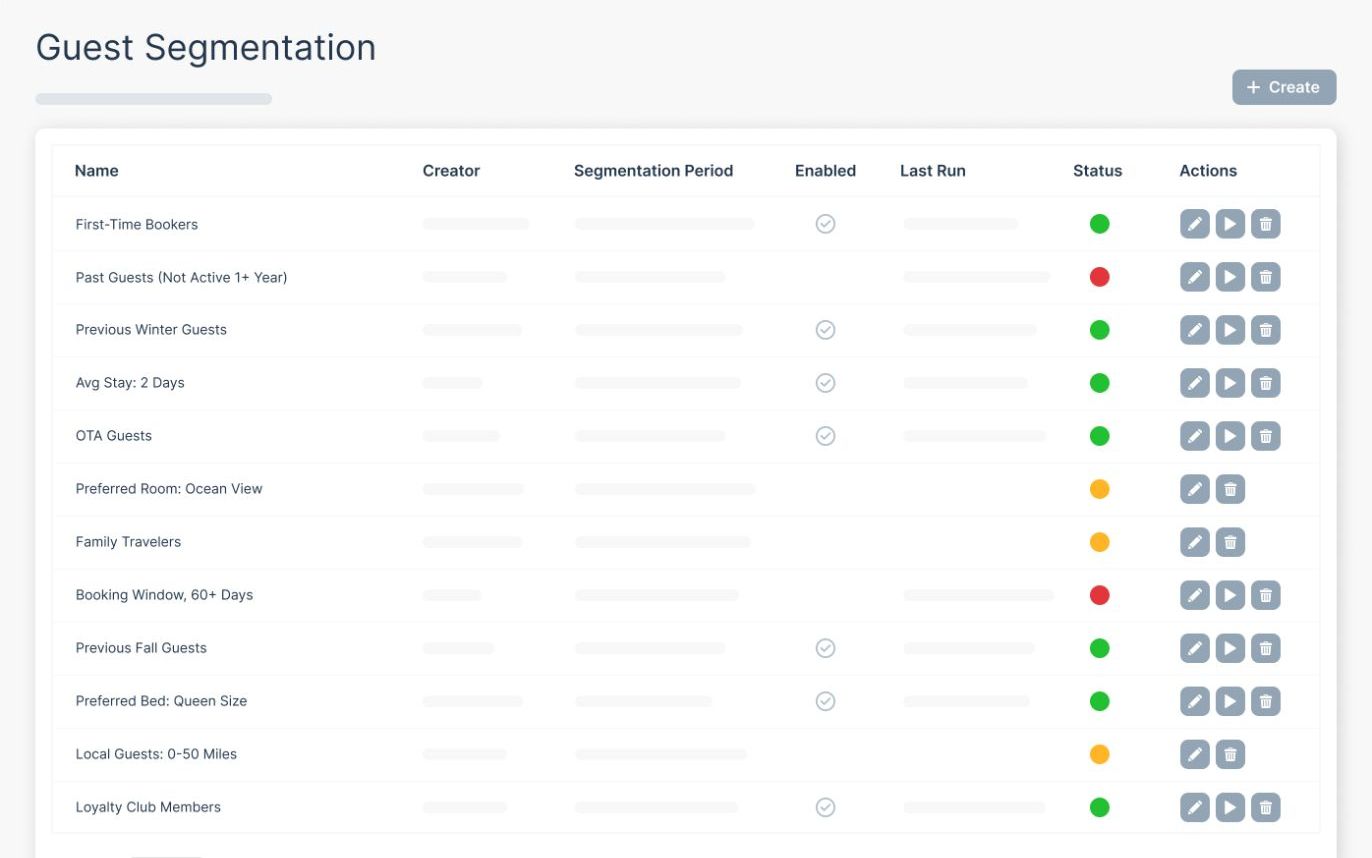This screenshot has width=1372, height=858.
Task: Edit the Family Travelers segment
Action: coord(1194,542)
